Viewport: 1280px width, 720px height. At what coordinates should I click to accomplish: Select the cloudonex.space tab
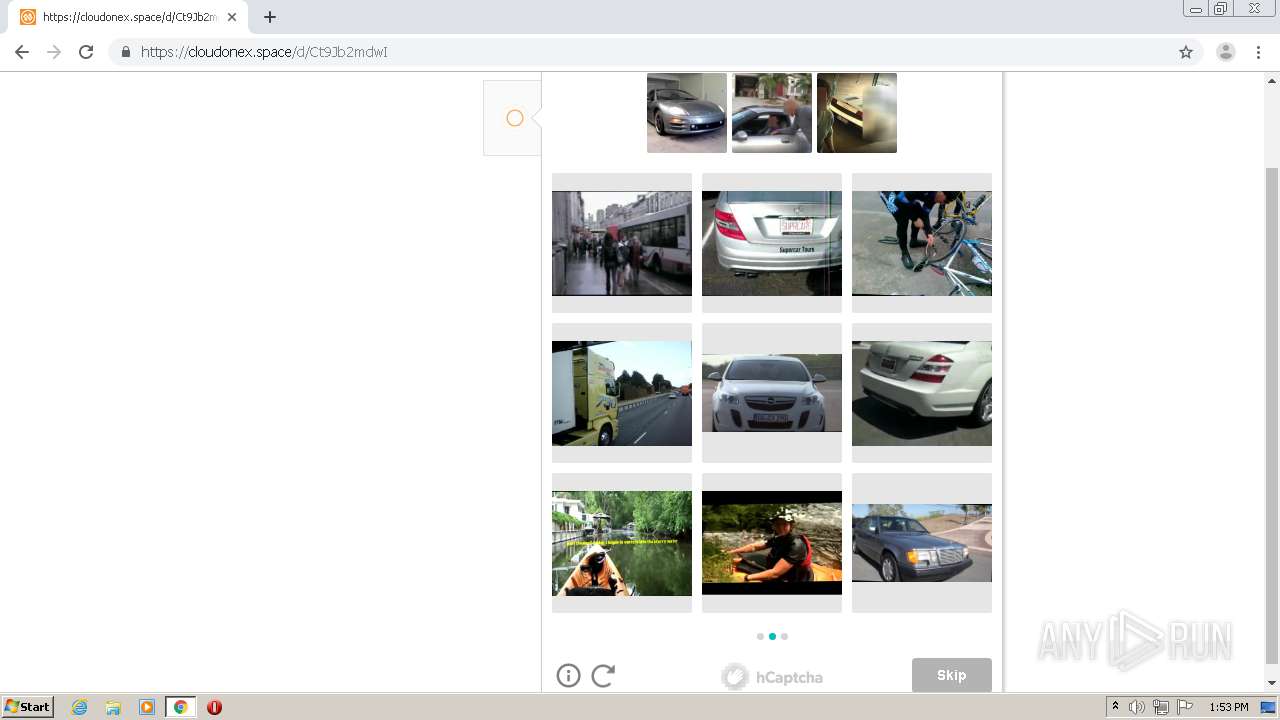[130, 17]
